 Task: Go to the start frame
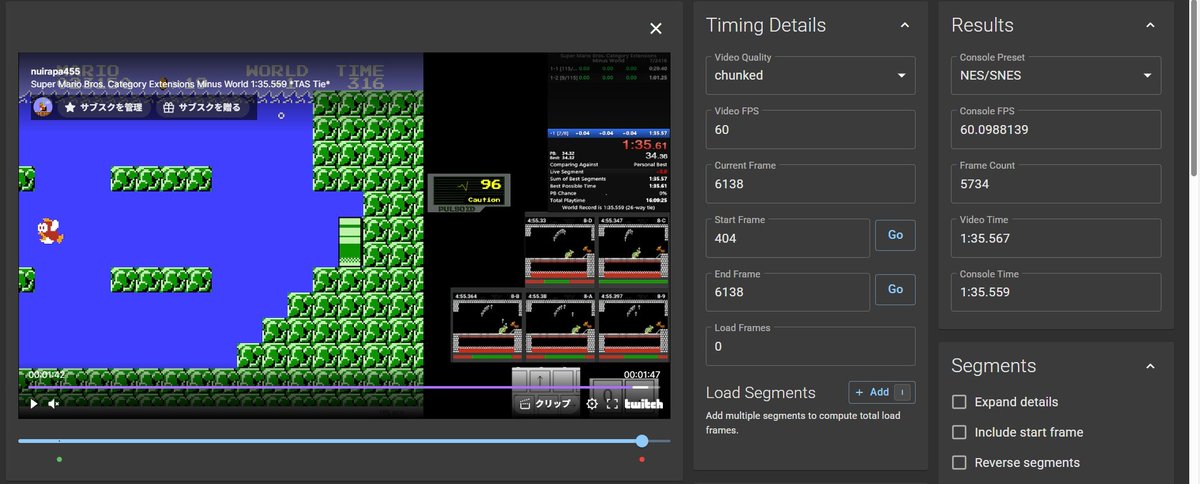tap(895, 235)
